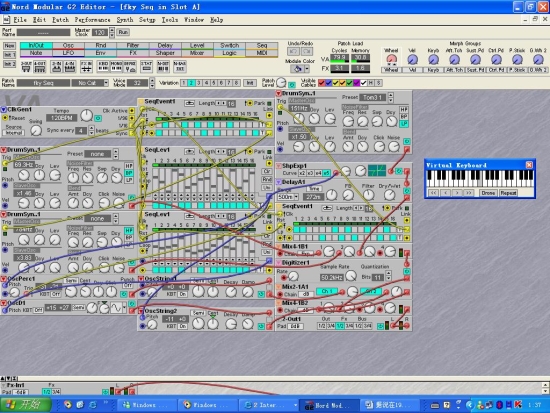Screen dimensions: 550x413
Task: Open the DelayA1 500m range dropdown
Action: click(x=296, y=197)
